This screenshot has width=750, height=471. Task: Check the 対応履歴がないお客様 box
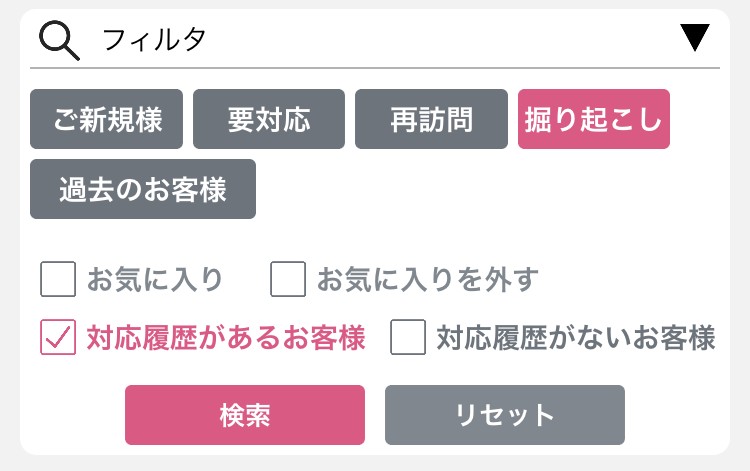click(408, 337)
